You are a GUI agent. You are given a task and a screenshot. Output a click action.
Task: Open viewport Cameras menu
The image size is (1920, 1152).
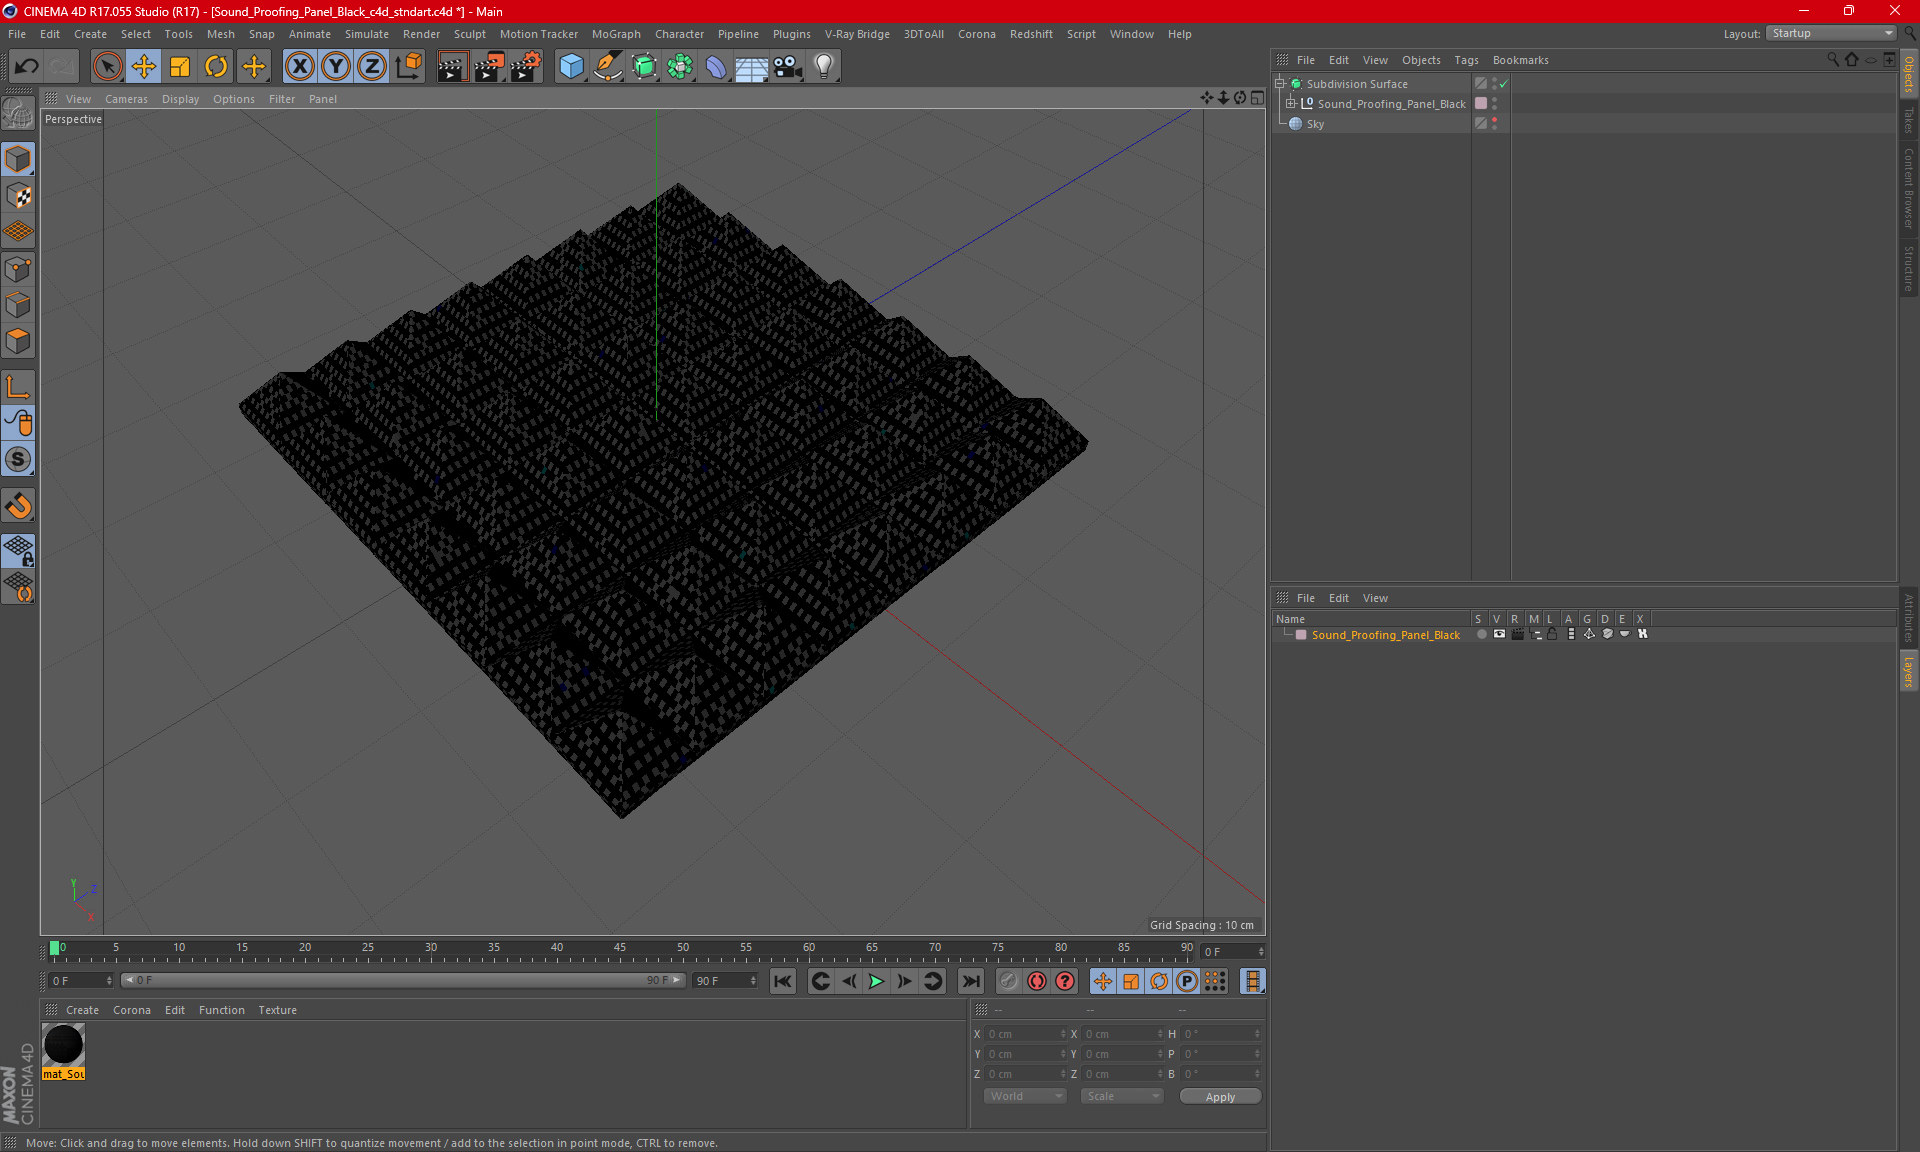pos(126,99)
